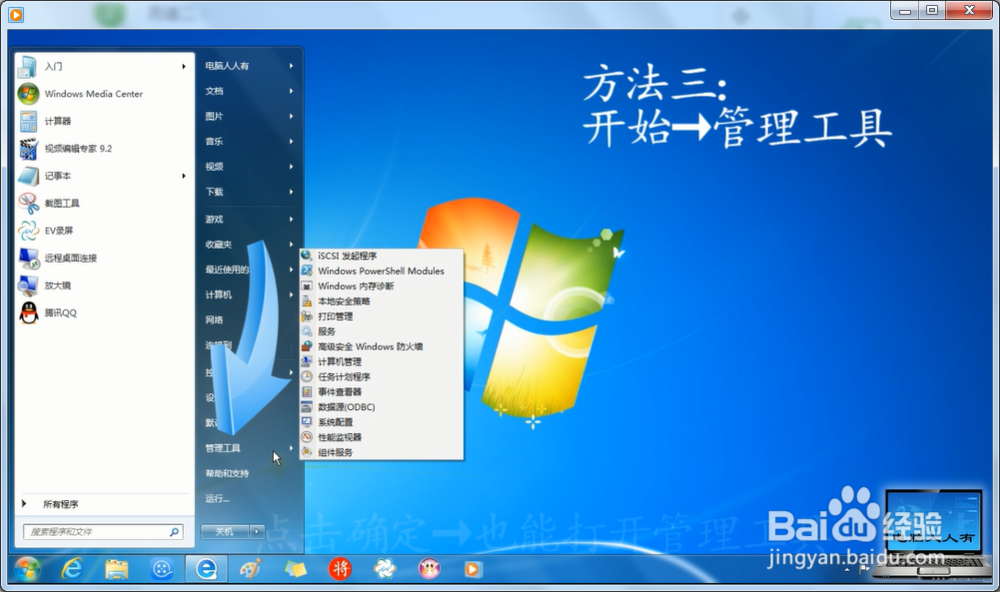
Task: Expand the 视频 submenu arrow
Action: (291, 166)
